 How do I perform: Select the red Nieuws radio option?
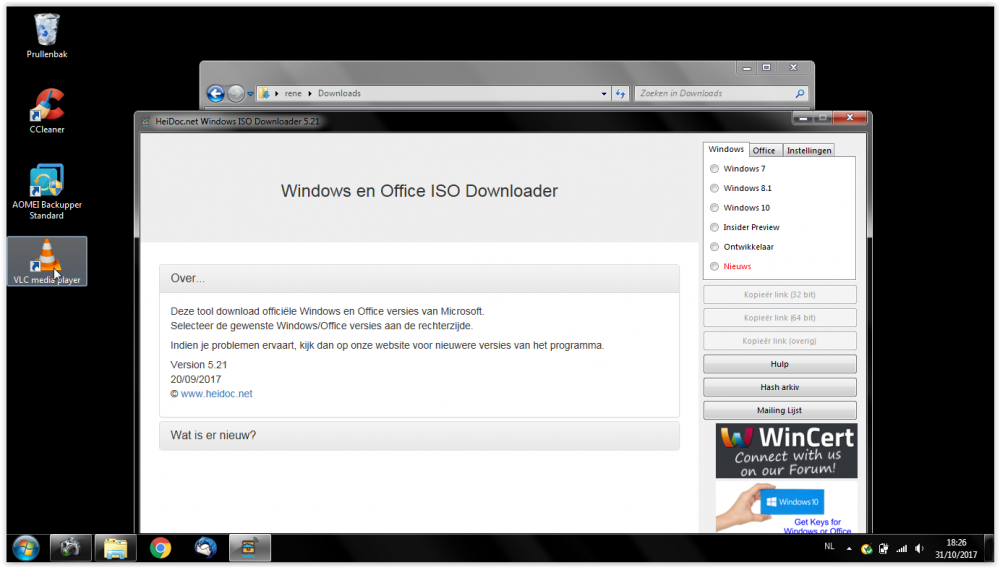[x=714, y=266]
